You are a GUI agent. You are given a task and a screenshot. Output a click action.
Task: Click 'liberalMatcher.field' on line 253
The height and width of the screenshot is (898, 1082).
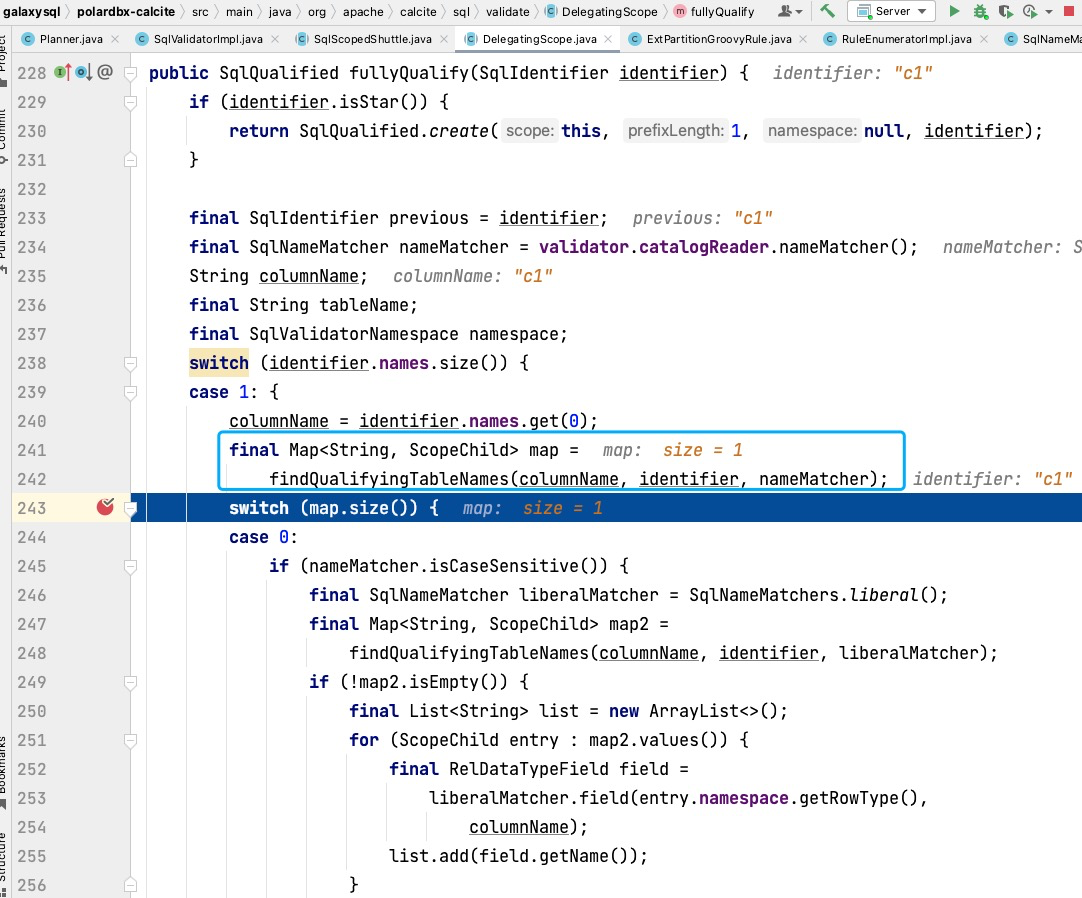coord(528,798)
